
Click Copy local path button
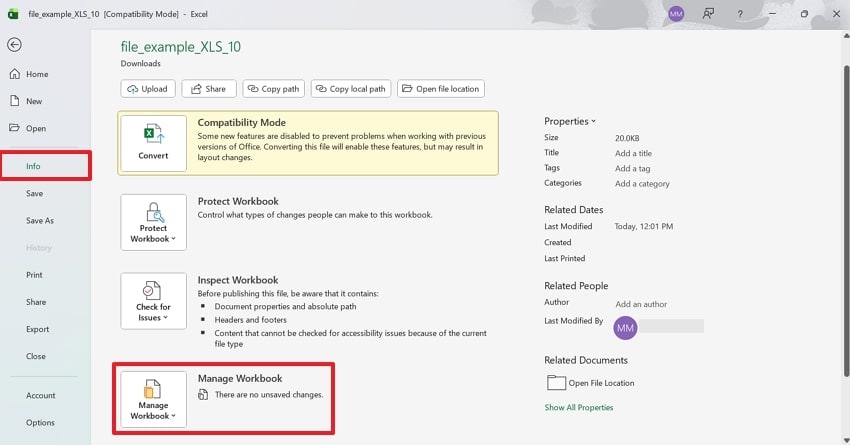coord(351,89)
